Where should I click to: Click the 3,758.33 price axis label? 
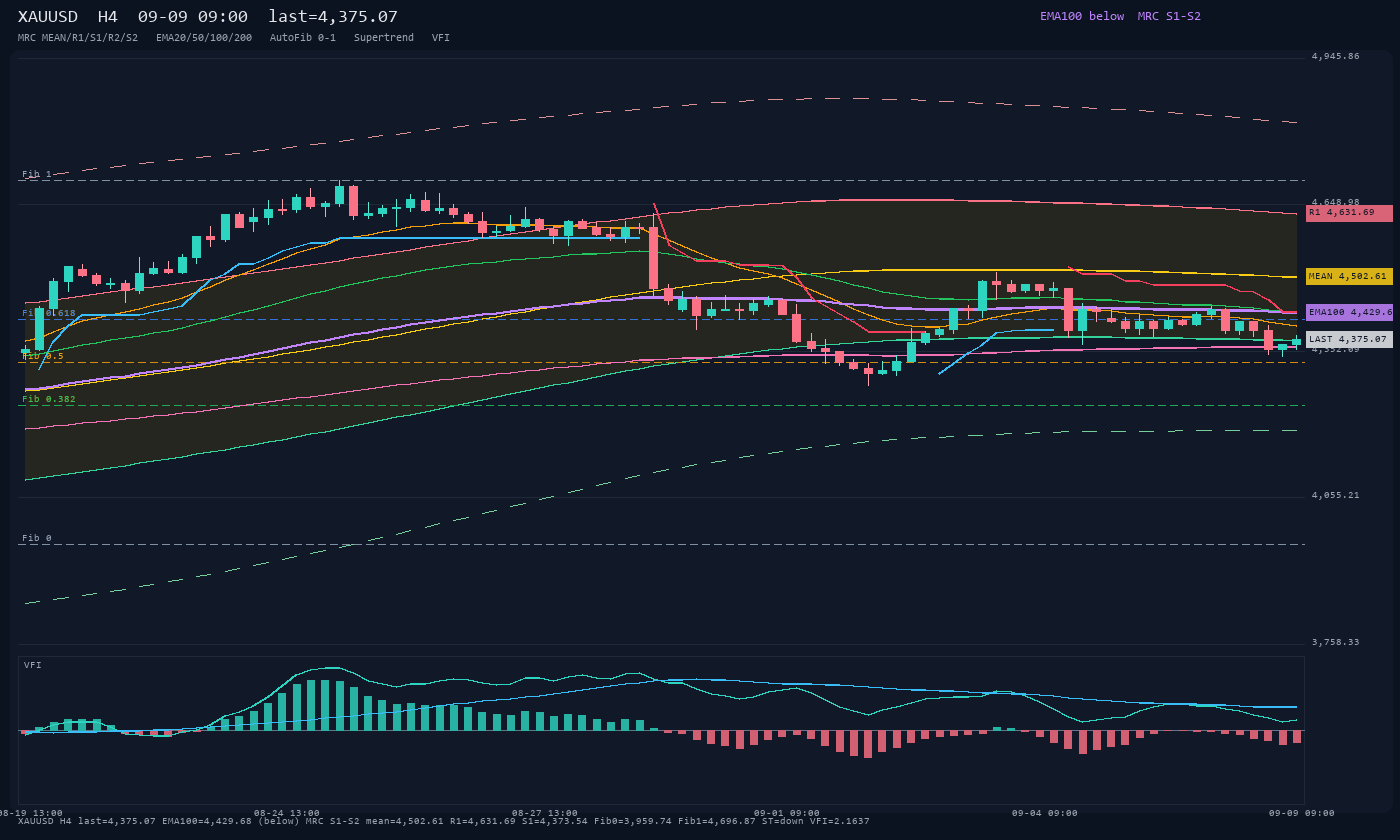[x=1335, y=642]
